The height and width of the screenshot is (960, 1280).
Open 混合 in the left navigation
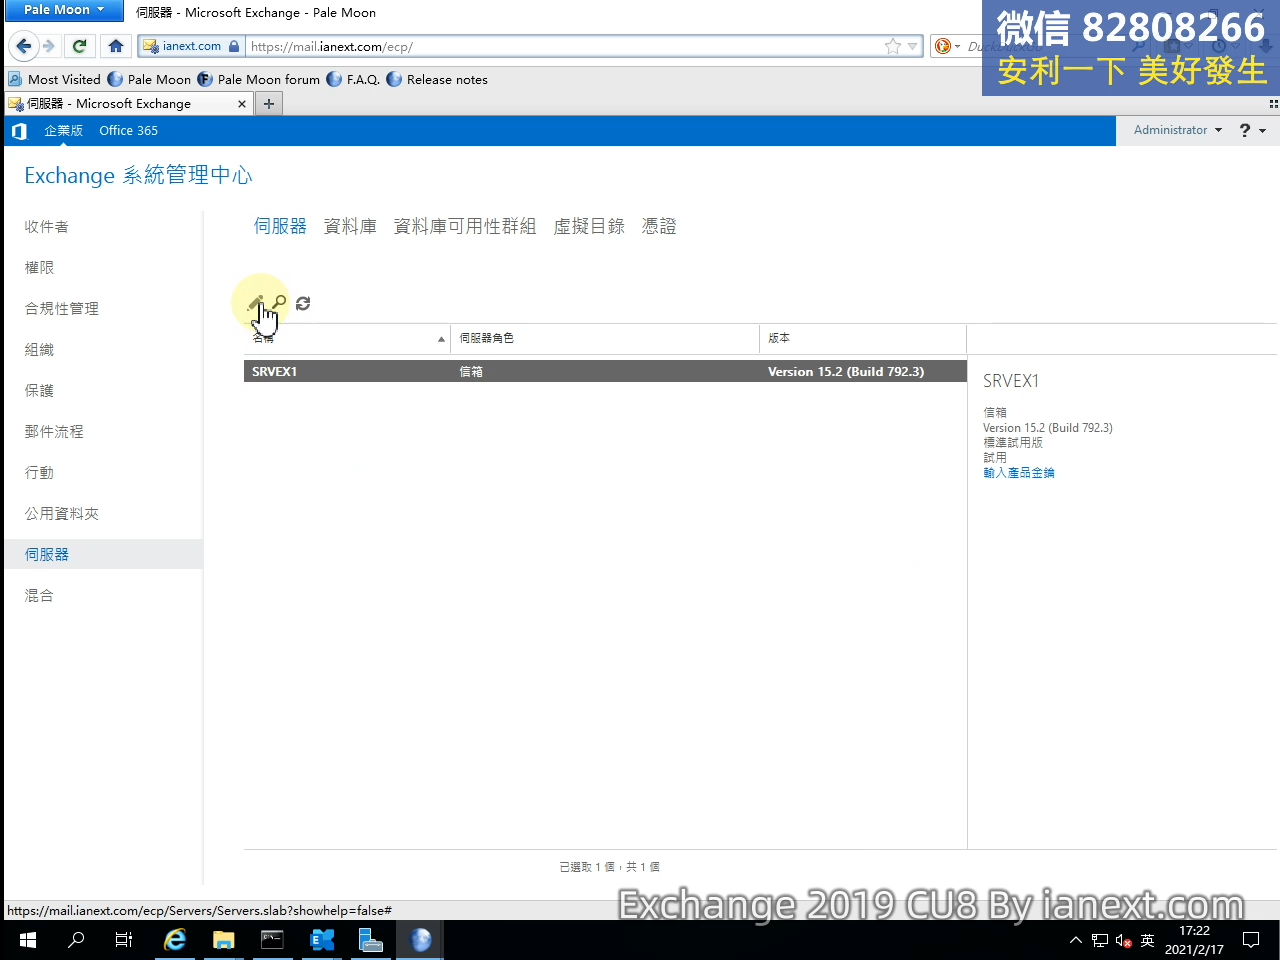pos(39,596)
